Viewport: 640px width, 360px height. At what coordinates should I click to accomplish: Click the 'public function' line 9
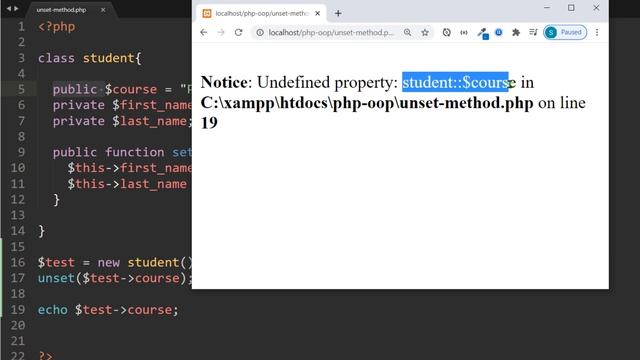(122, 152)
